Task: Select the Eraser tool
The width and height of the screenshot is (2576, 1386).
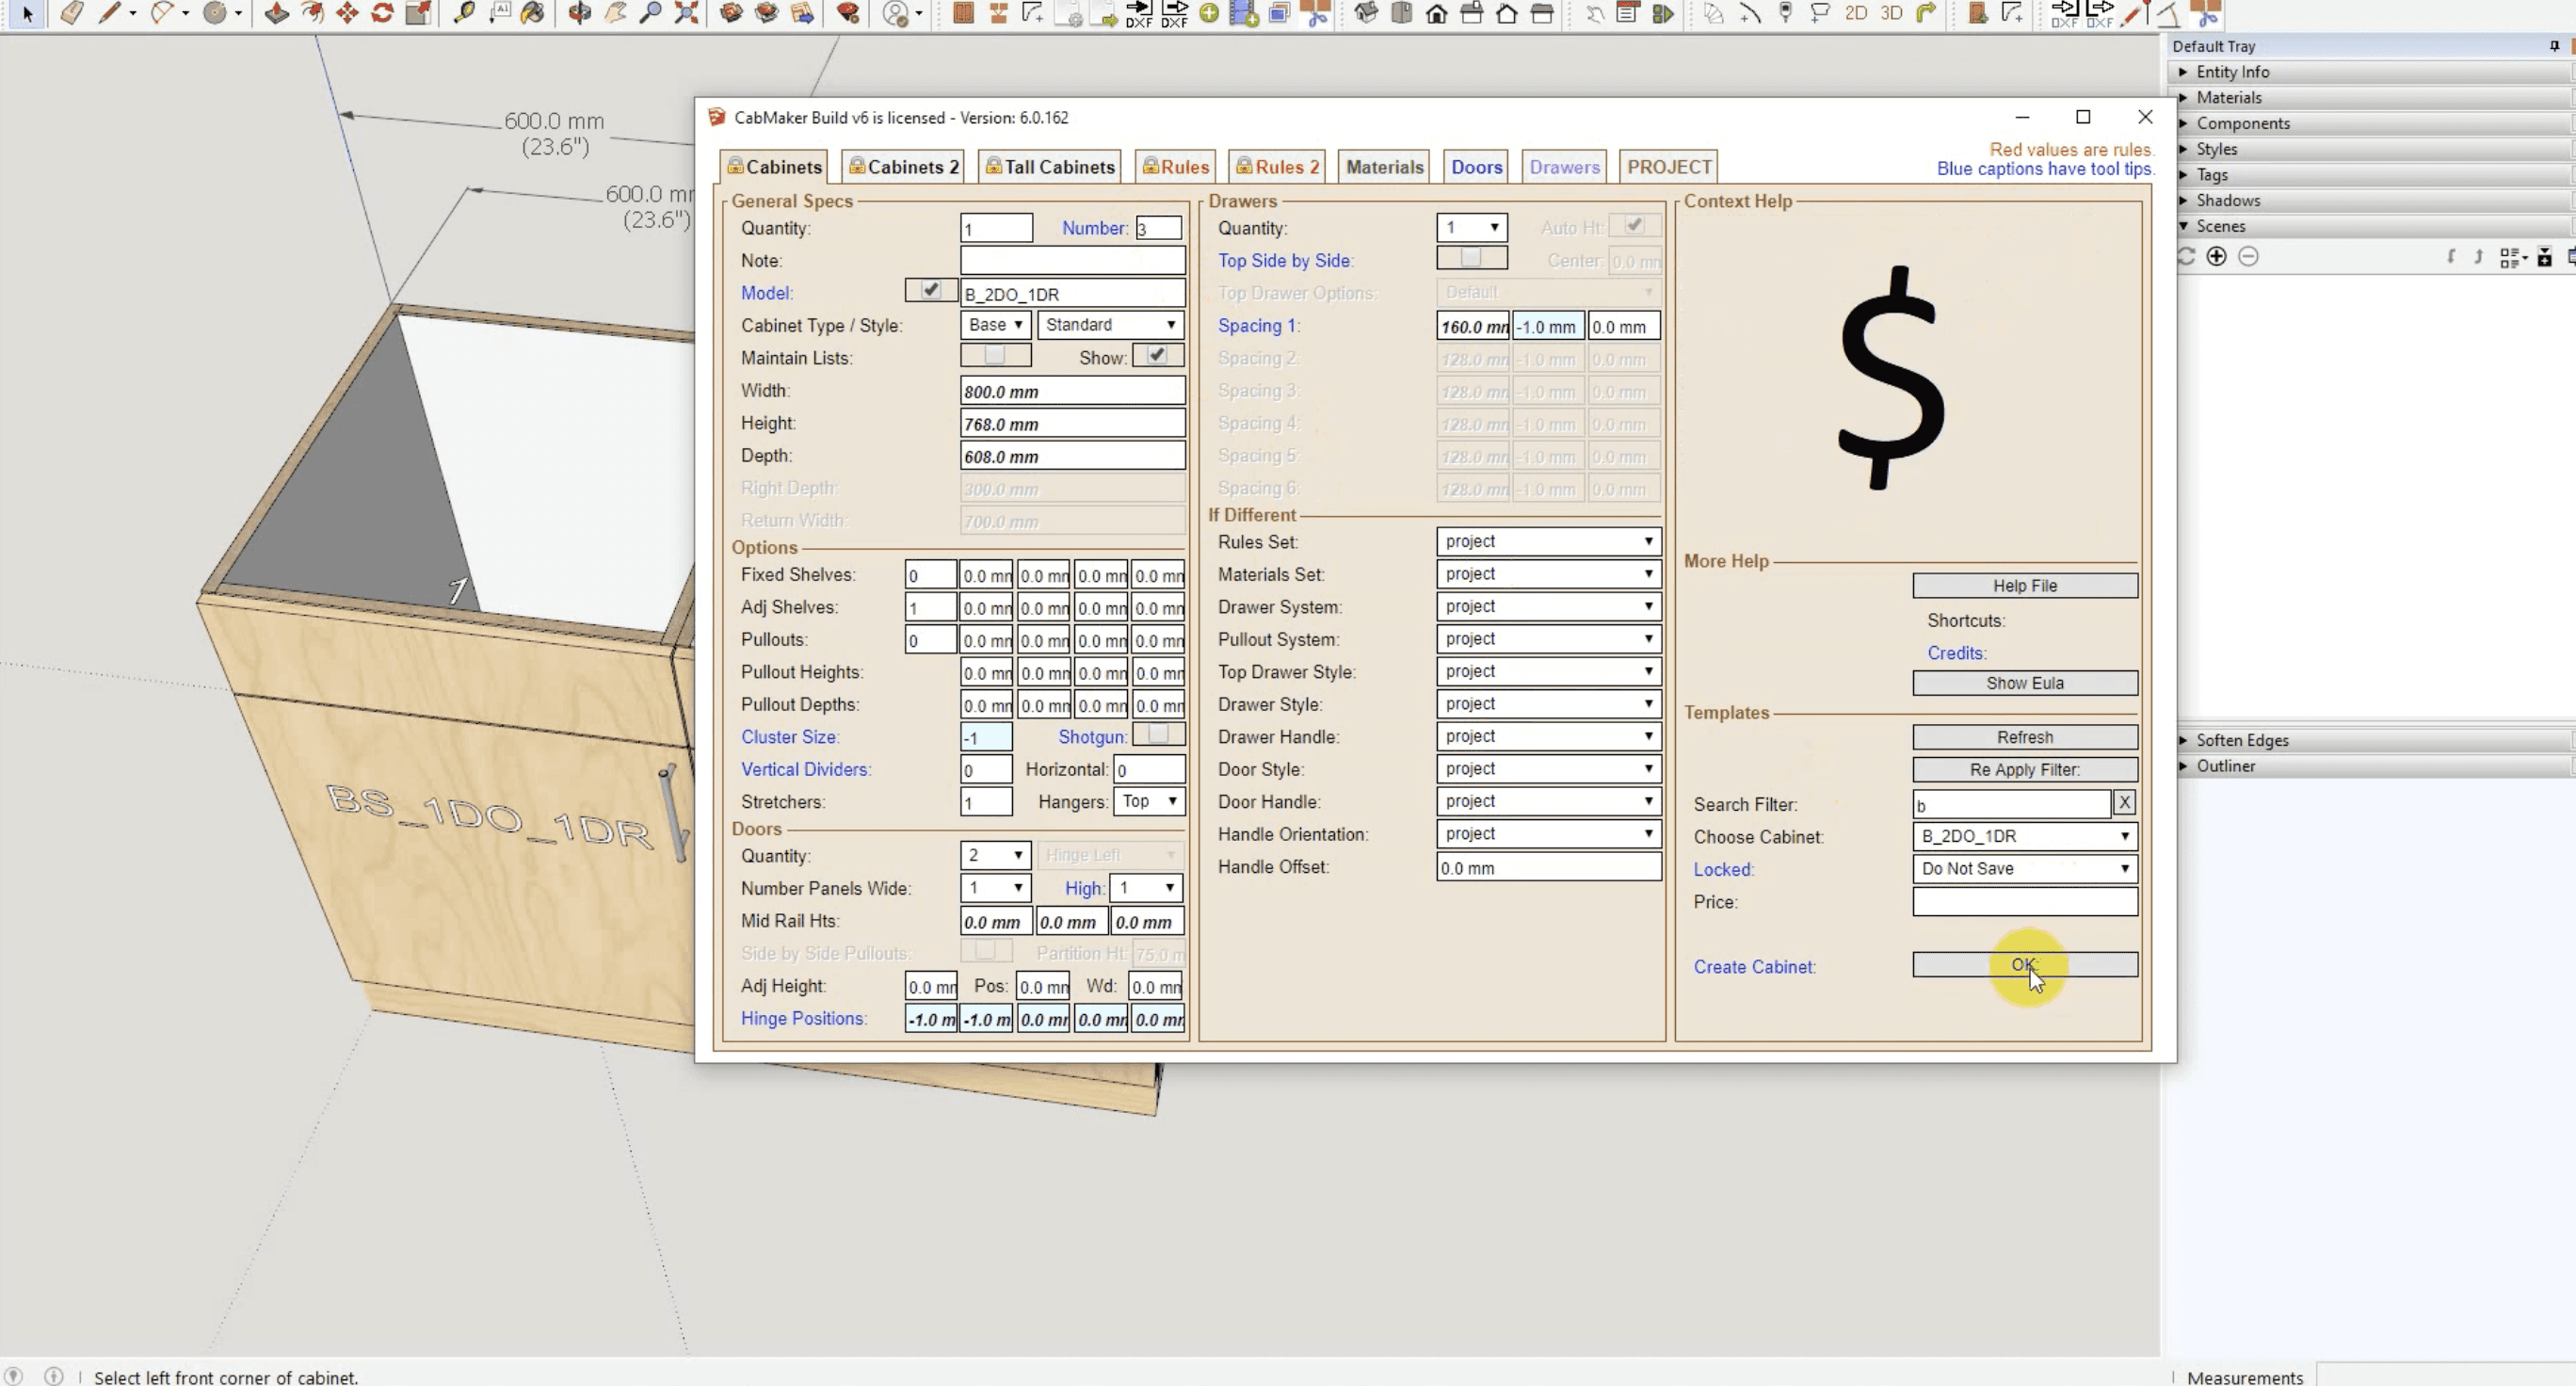Action: (72, 13)
